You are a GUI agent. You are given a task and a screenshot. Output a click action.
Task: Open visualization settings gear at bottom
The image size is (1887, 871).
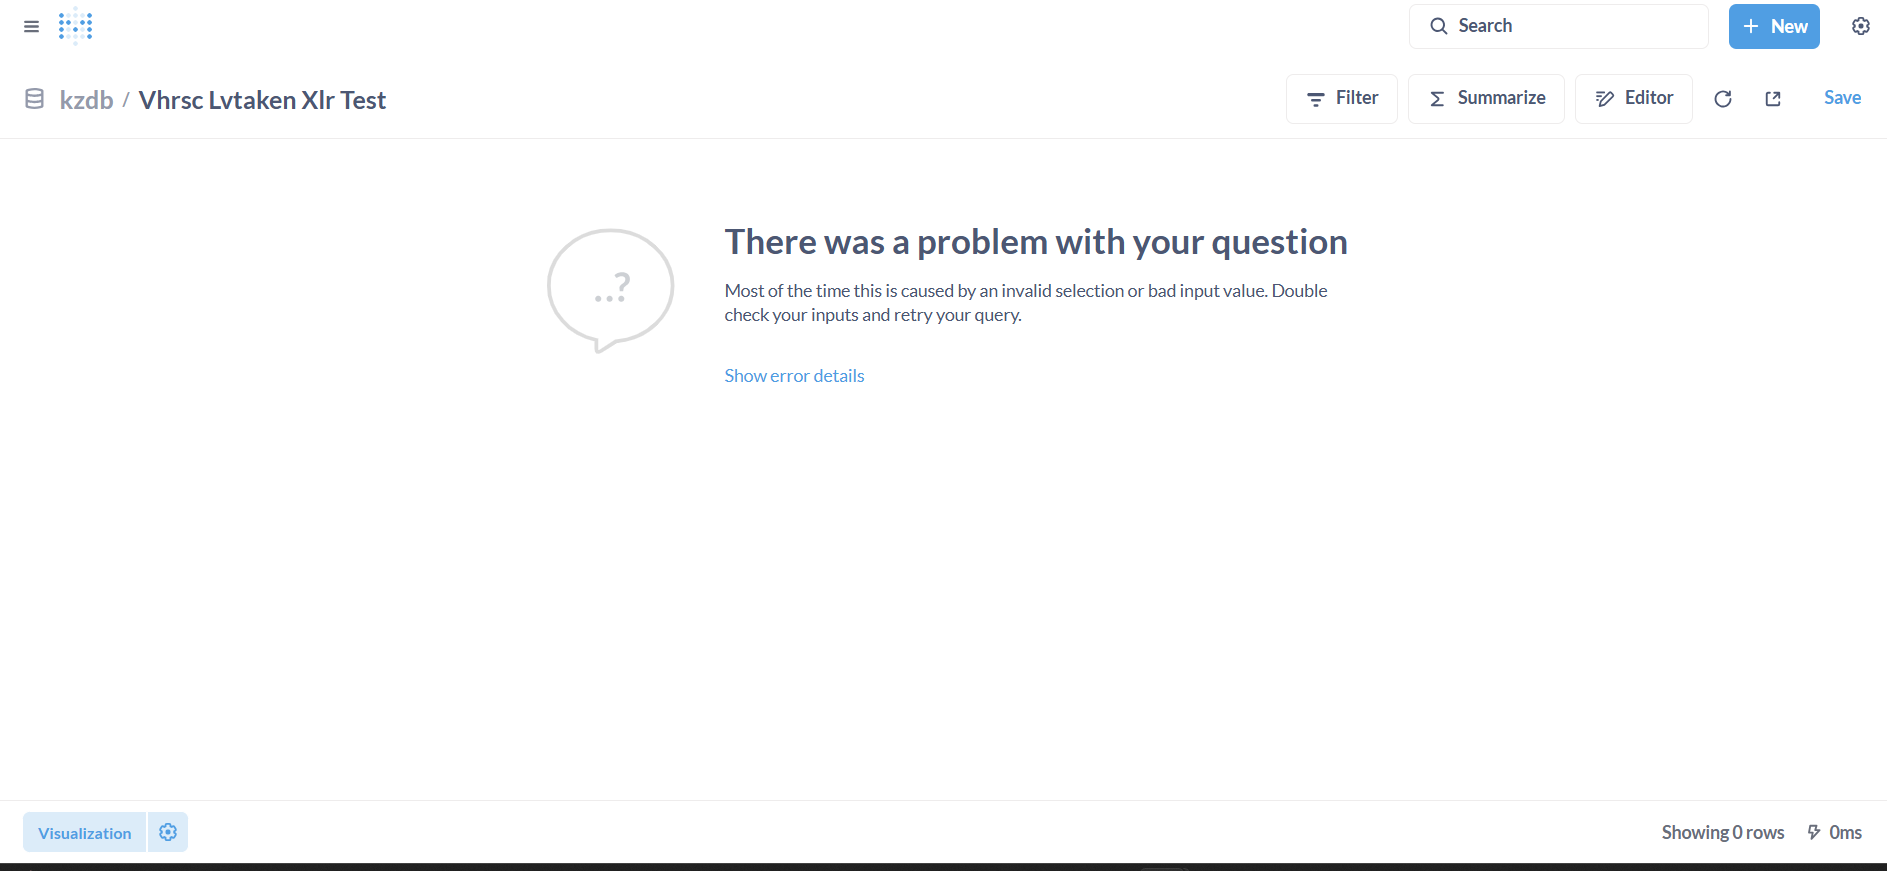click(x=168, y=832)
